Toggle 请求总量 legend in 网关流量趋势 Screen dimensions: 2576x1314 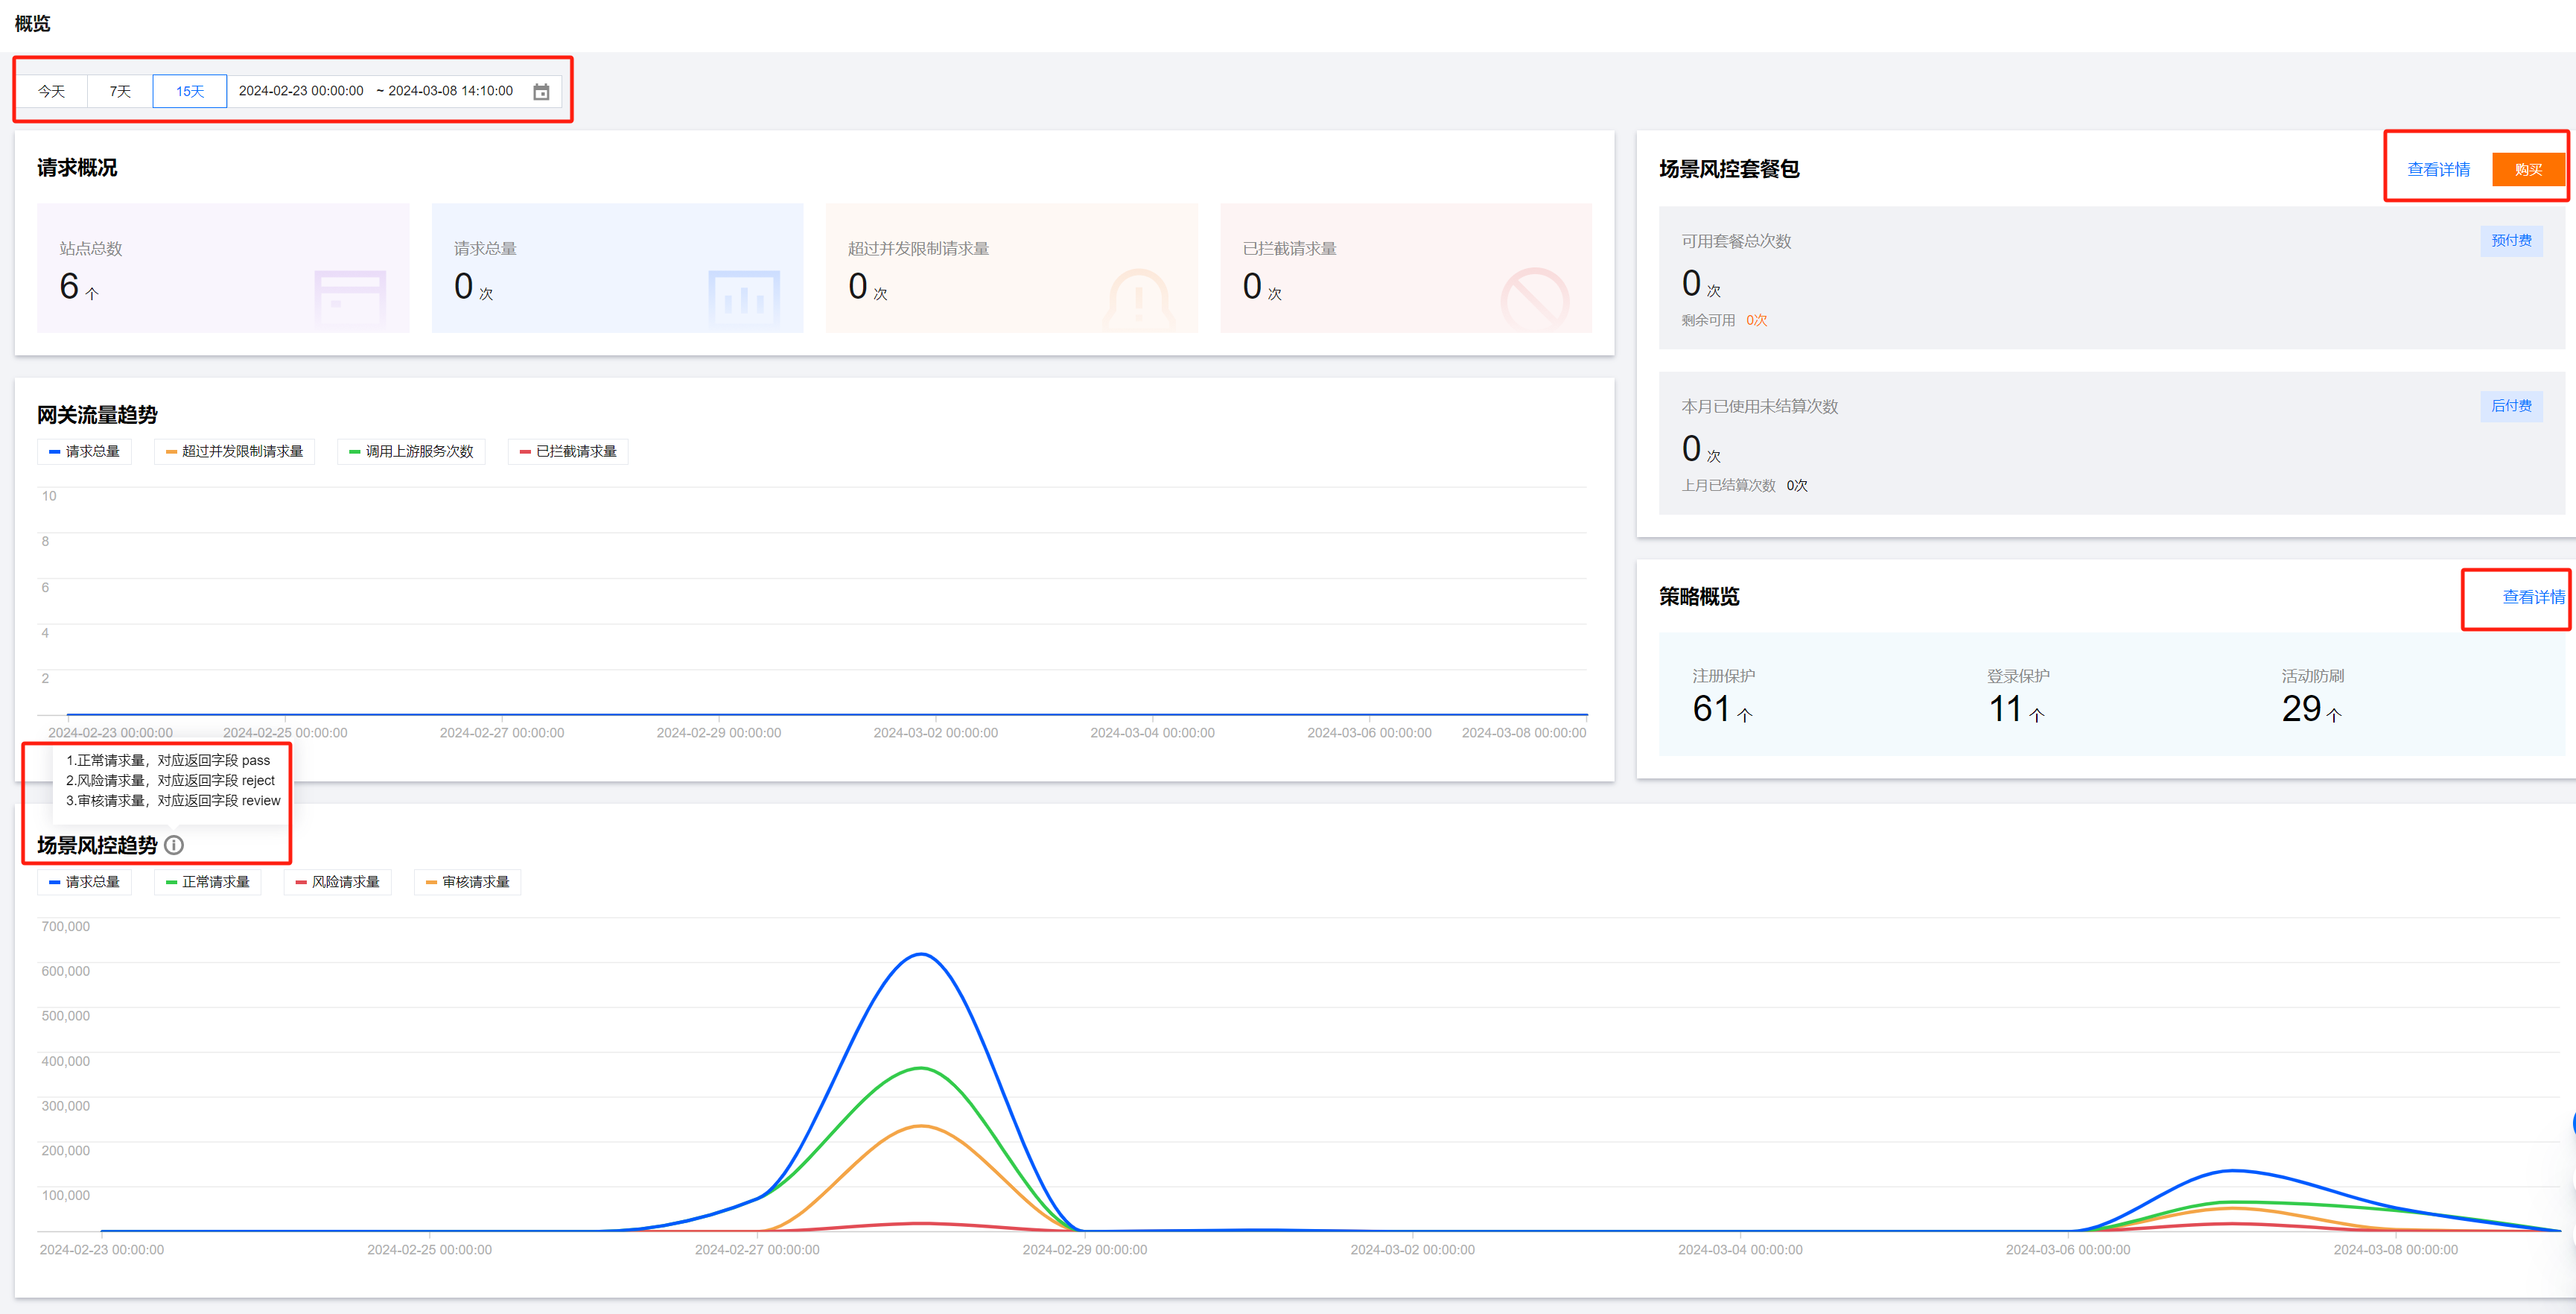(x=84, y=452)
